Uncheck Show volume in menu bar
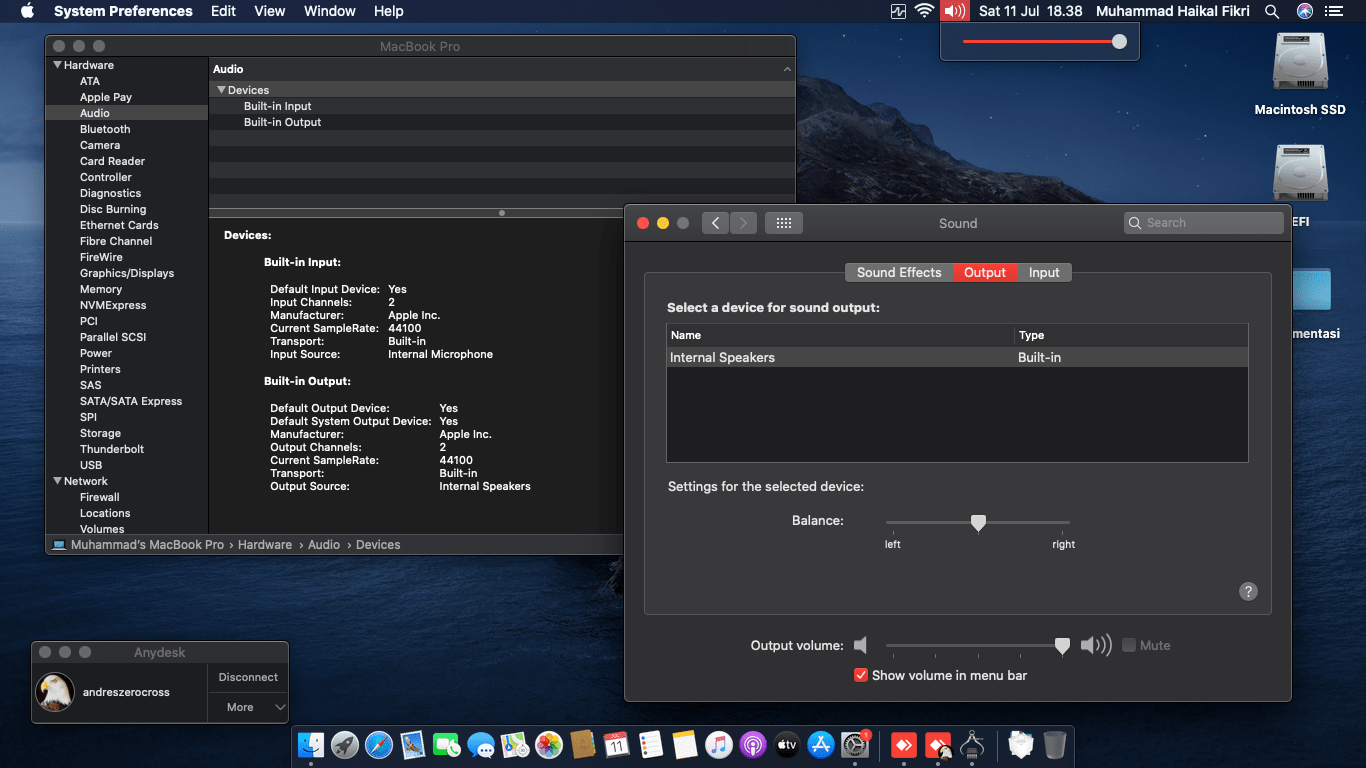 click(x=860, y=675)
